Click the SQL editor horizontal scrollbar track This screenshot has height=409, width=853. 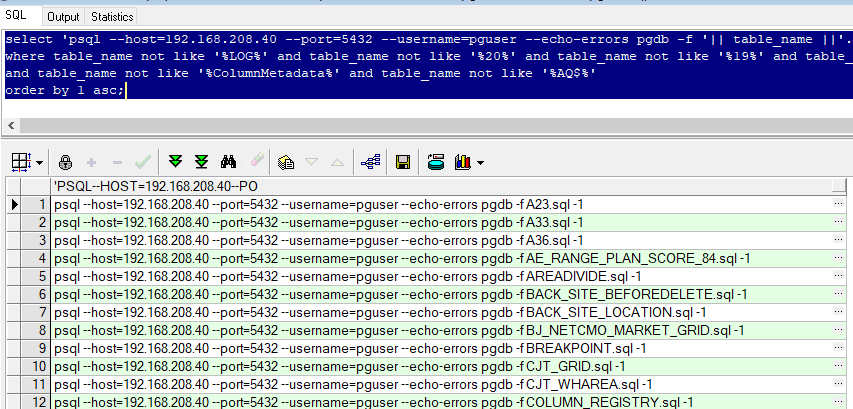tap(436, 126)
